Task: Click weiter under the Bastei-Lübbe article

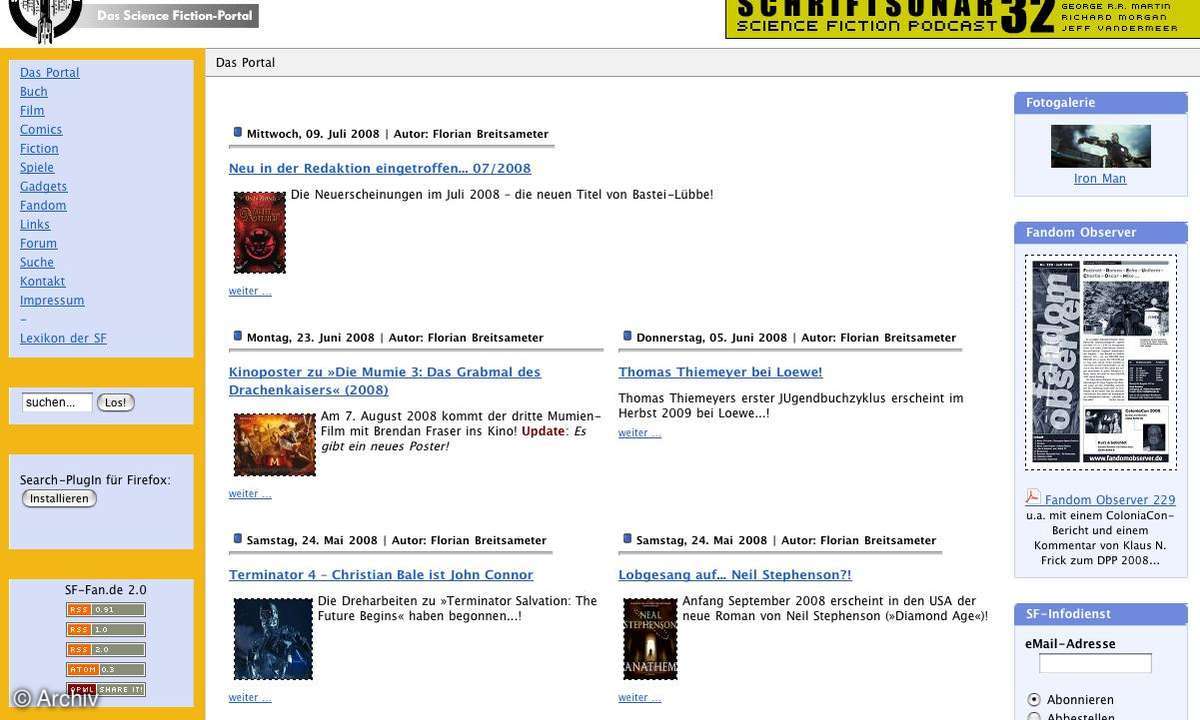Action: [250, 292]
